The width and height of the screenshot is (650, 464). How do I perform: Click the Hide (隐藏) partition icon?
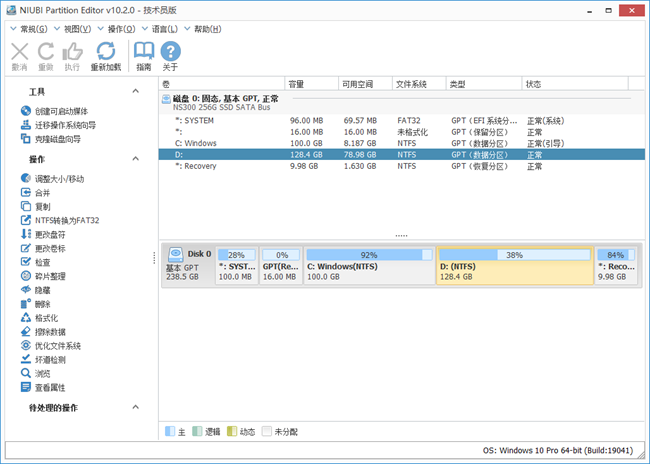[x=26, y=289]
